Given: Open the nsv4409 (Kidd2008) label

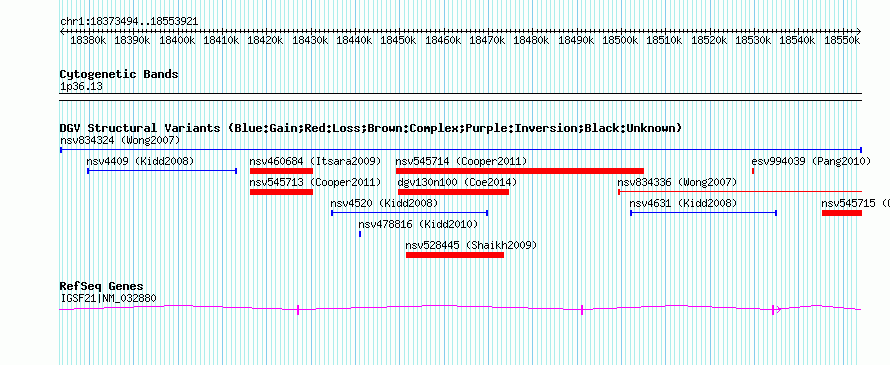Looking at the screenshot, I should tap(140, 161).
